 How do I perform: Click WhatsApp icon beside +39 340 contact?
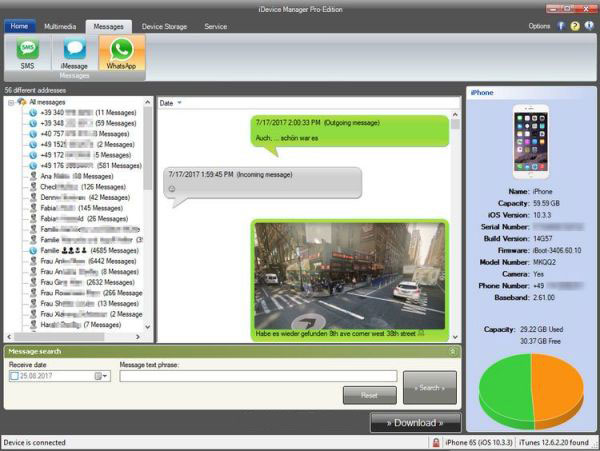tap(33, 112)
